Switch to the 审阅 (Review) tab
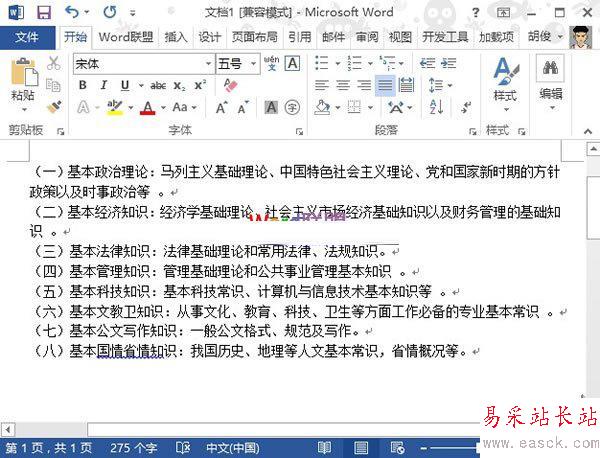Screen dimensions: 600x458 (367, 37)
